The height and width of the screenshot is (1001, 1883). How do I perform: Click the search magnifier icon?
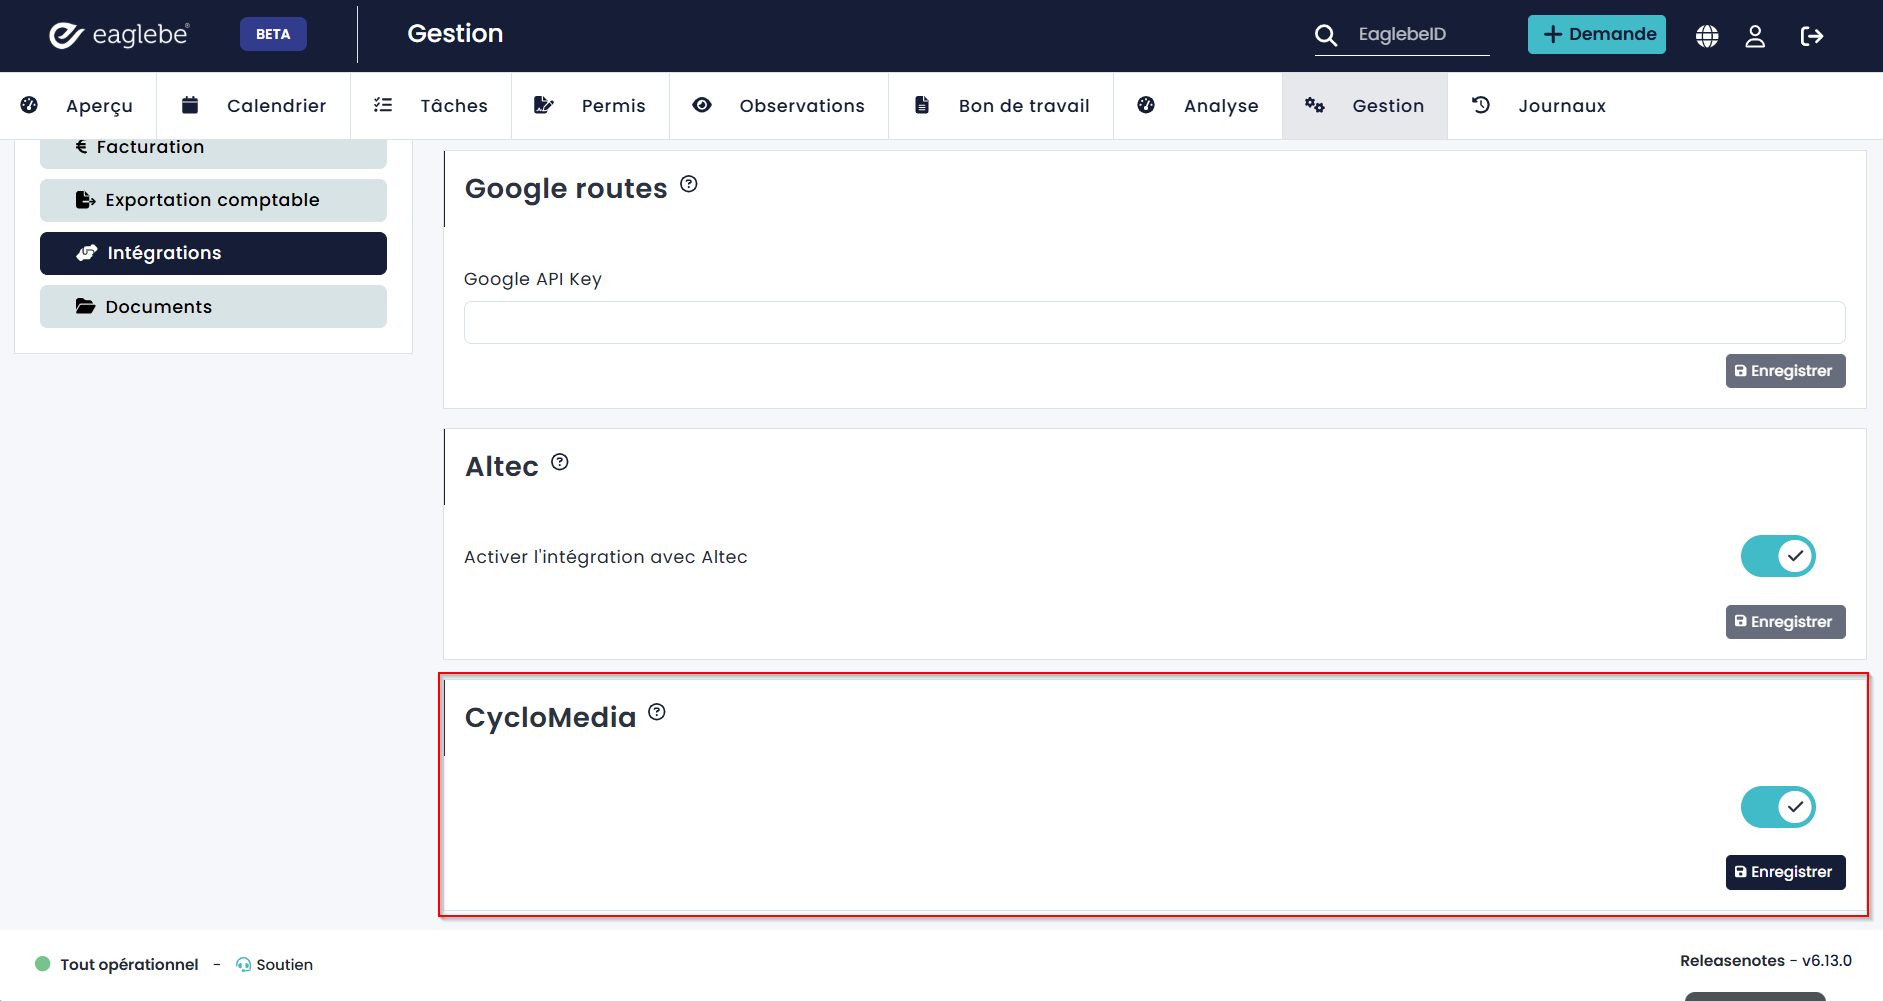[1326, 35]
